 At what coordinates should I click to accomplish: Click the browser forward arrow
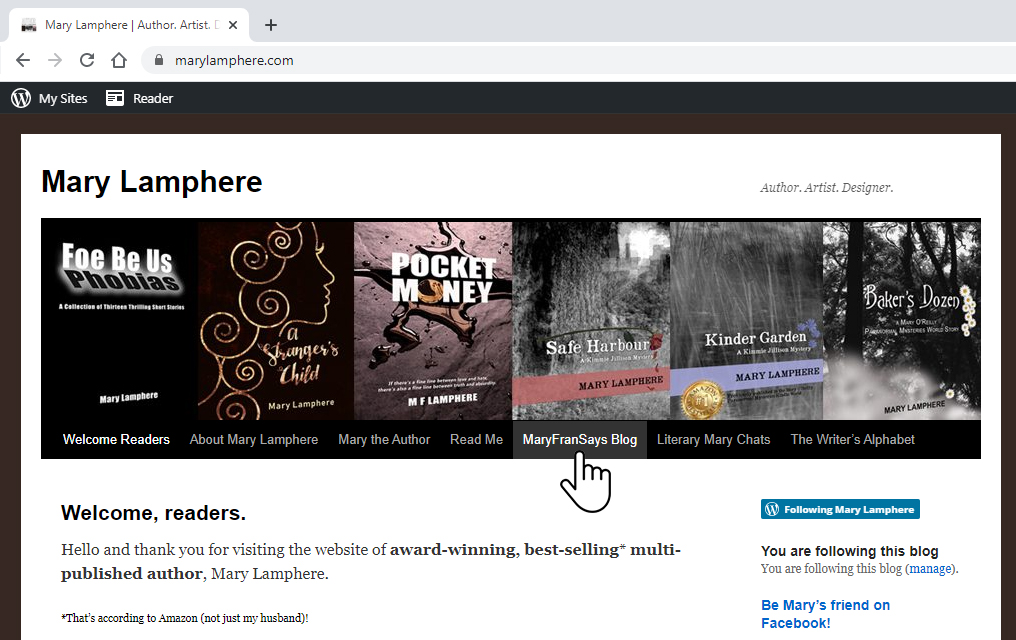coord(55,60)
